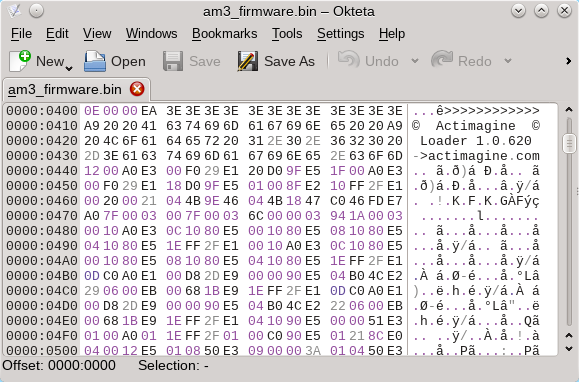Click the Save As toolbar icon
The height and width of the screenshot is (382, 579).
pyautogui.click(x=248, y=61)
